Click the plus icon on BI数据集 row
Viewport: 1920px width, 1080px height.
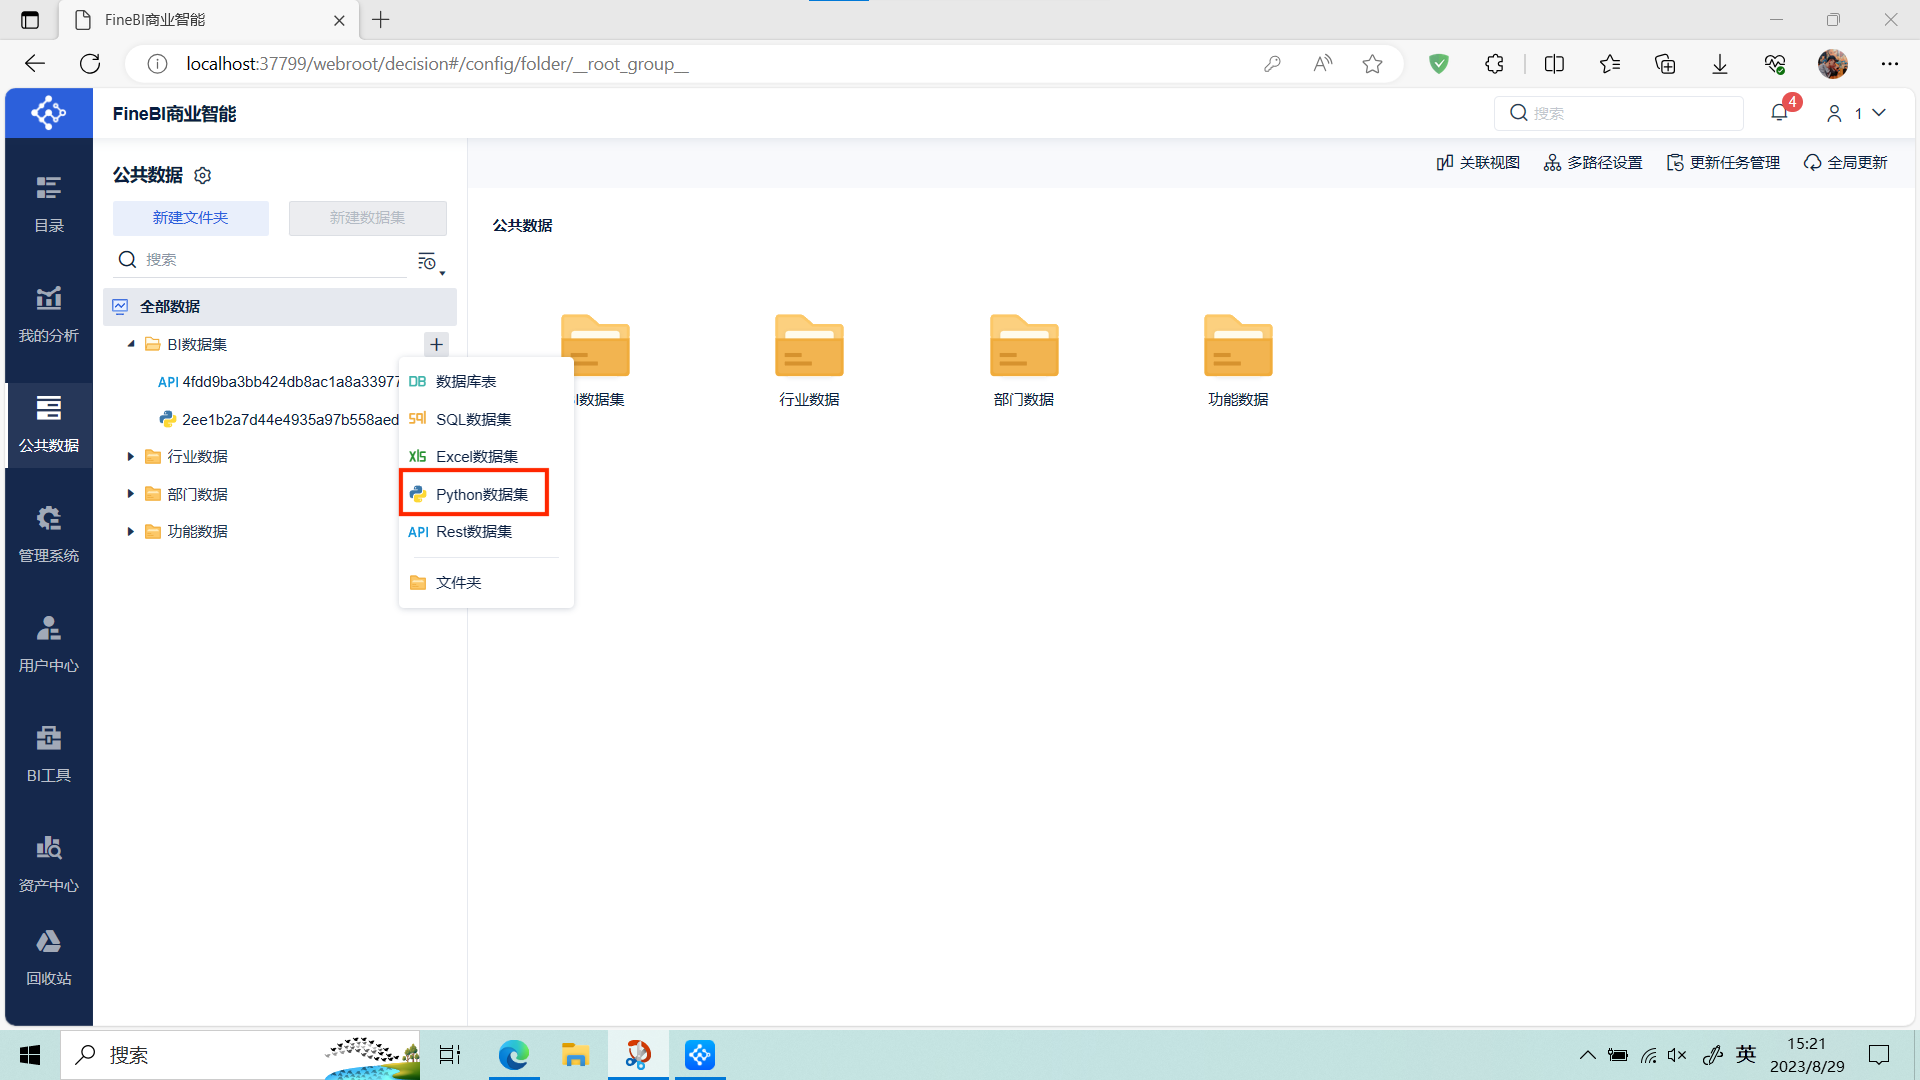436,344
